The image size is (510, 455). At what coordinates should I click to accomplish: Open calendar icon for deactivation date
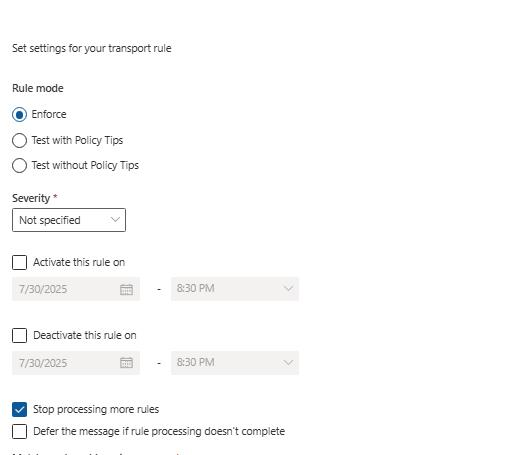pyautogui.click(x=126, y=363)
